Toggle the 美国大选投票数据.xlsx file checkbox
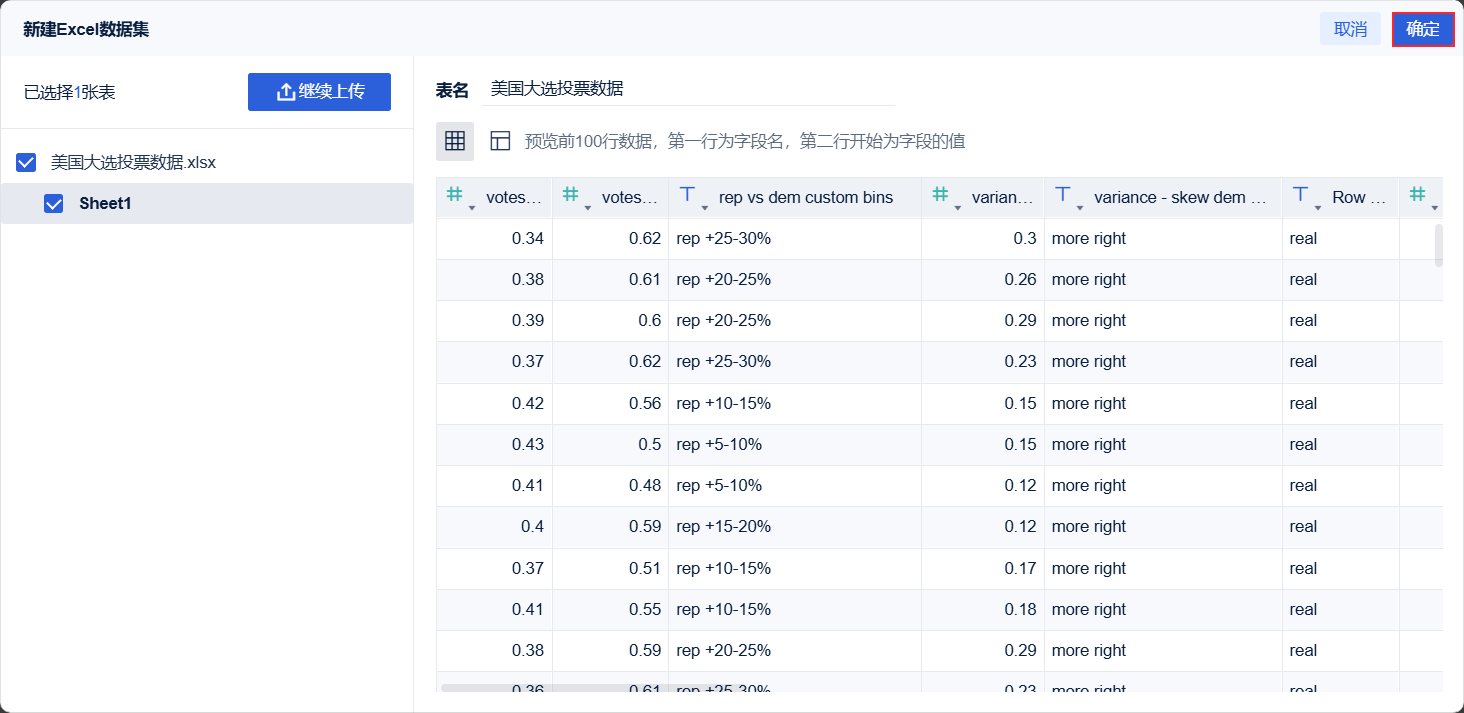1464x713 pixels. [x=27, y=162]
